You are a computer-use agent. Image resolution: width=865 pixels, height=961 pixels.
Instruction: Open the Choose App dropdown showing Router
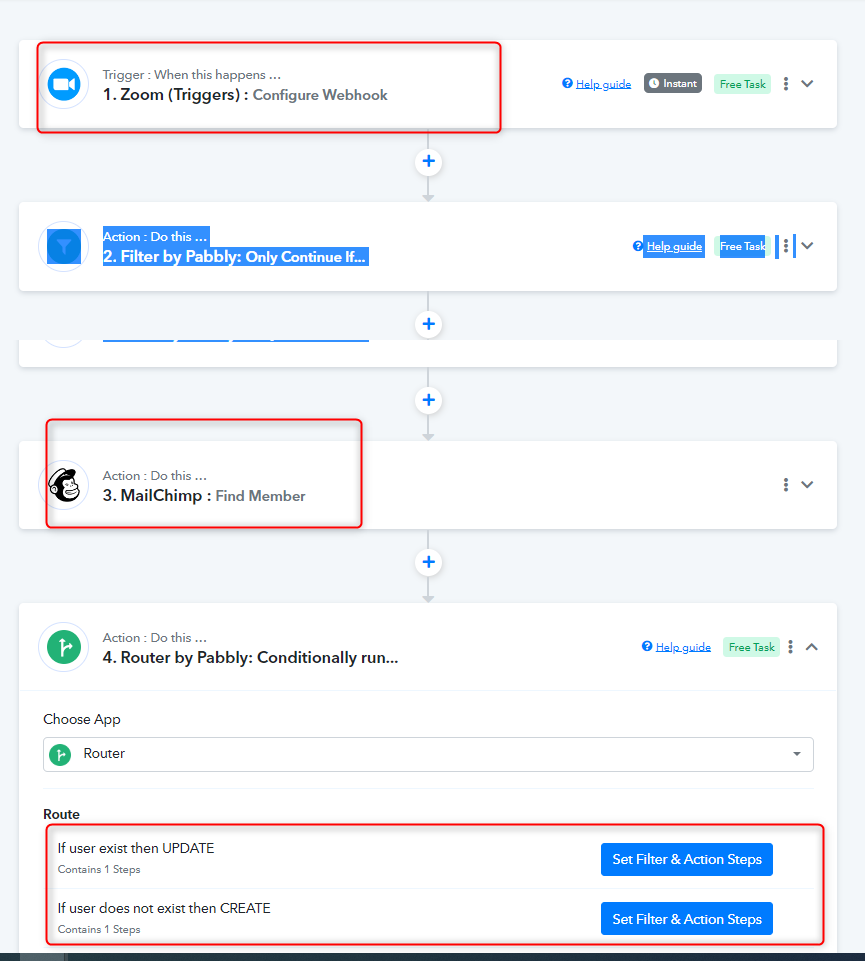[x=428, y=754]
